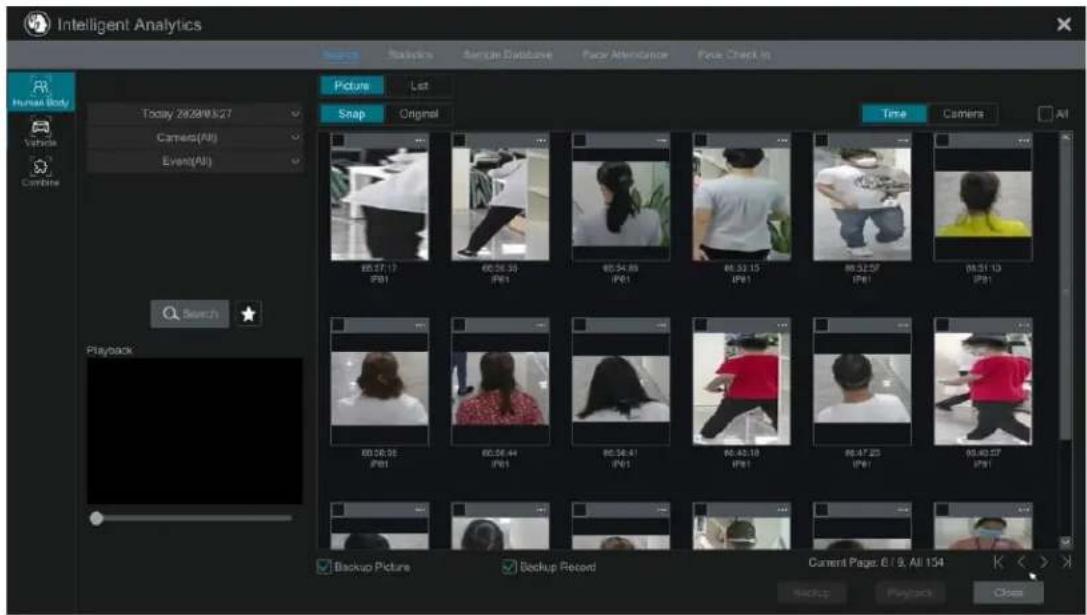Jump to the first results page
Viewport: 1087px width, 615px height.
pyautogui.click(x=999, y=563)
